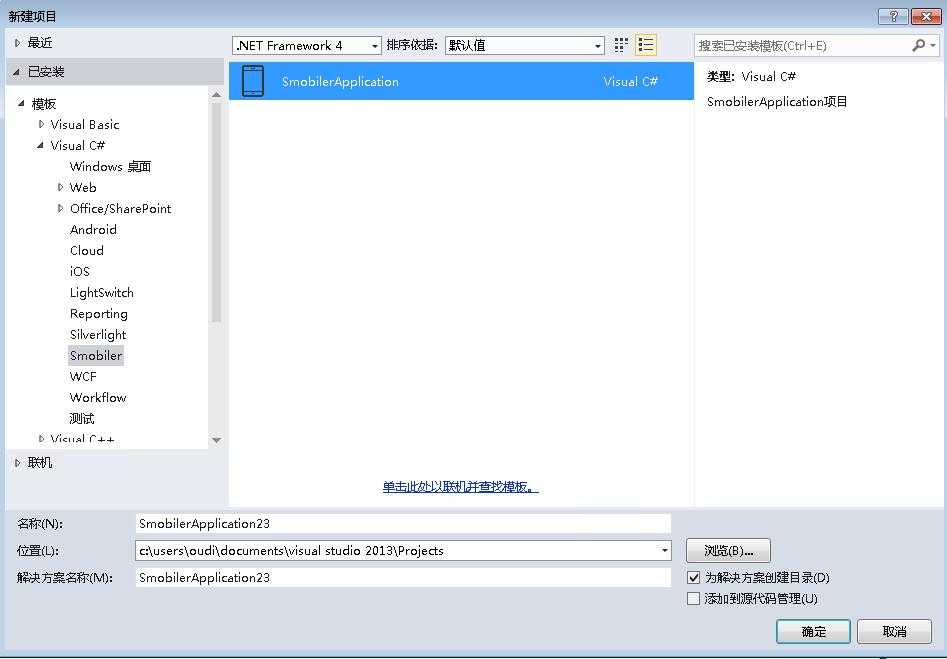Click the template tree scroll up arrow

[x=216, y=95]
